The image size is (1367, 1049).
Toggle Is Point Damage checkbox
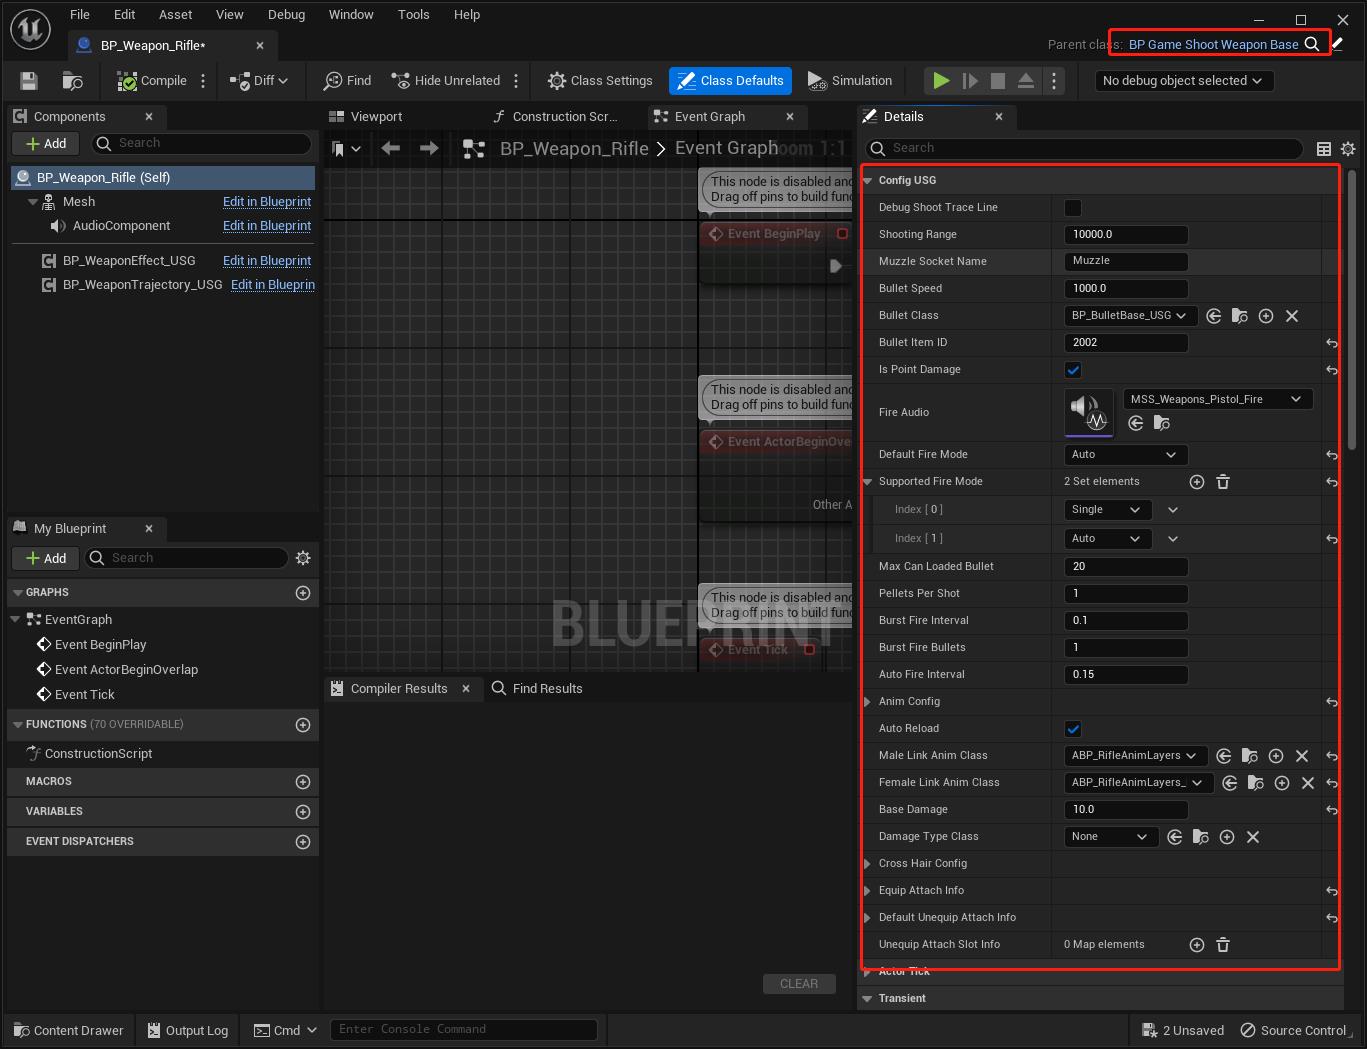coord(1073,370)
